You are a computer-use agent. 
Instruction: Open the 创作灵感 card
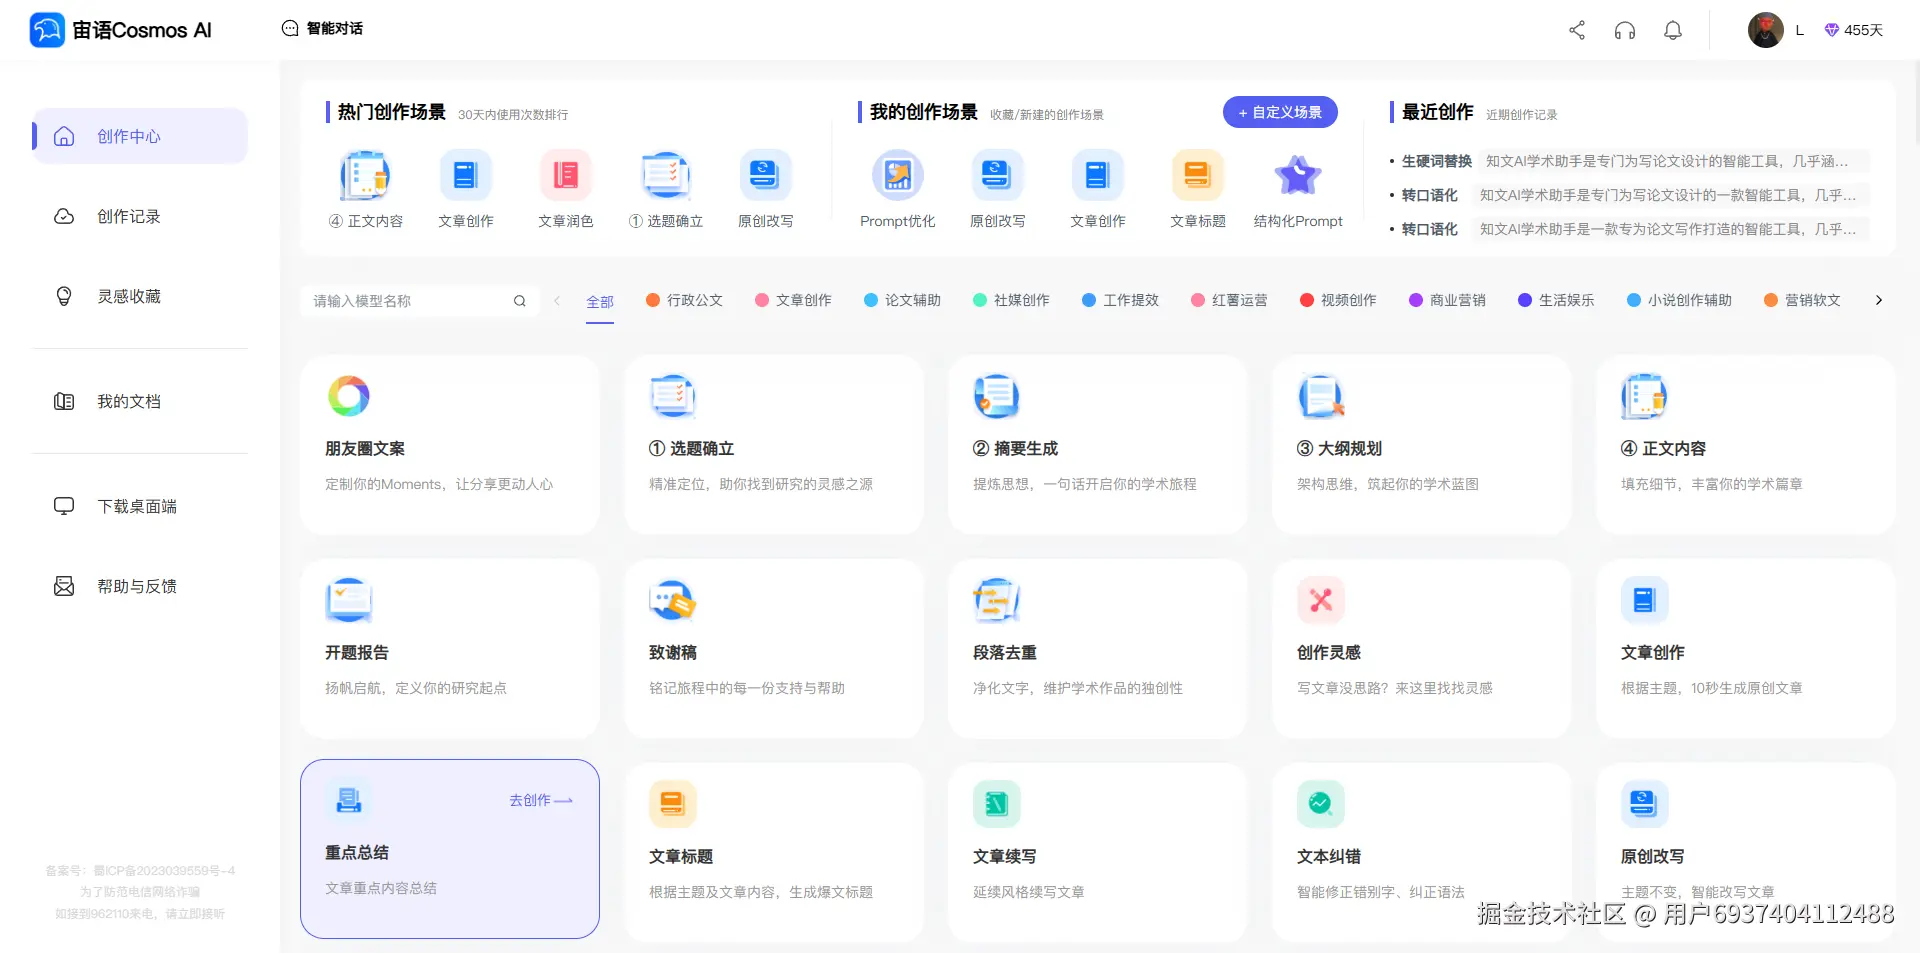(1422, 649)
